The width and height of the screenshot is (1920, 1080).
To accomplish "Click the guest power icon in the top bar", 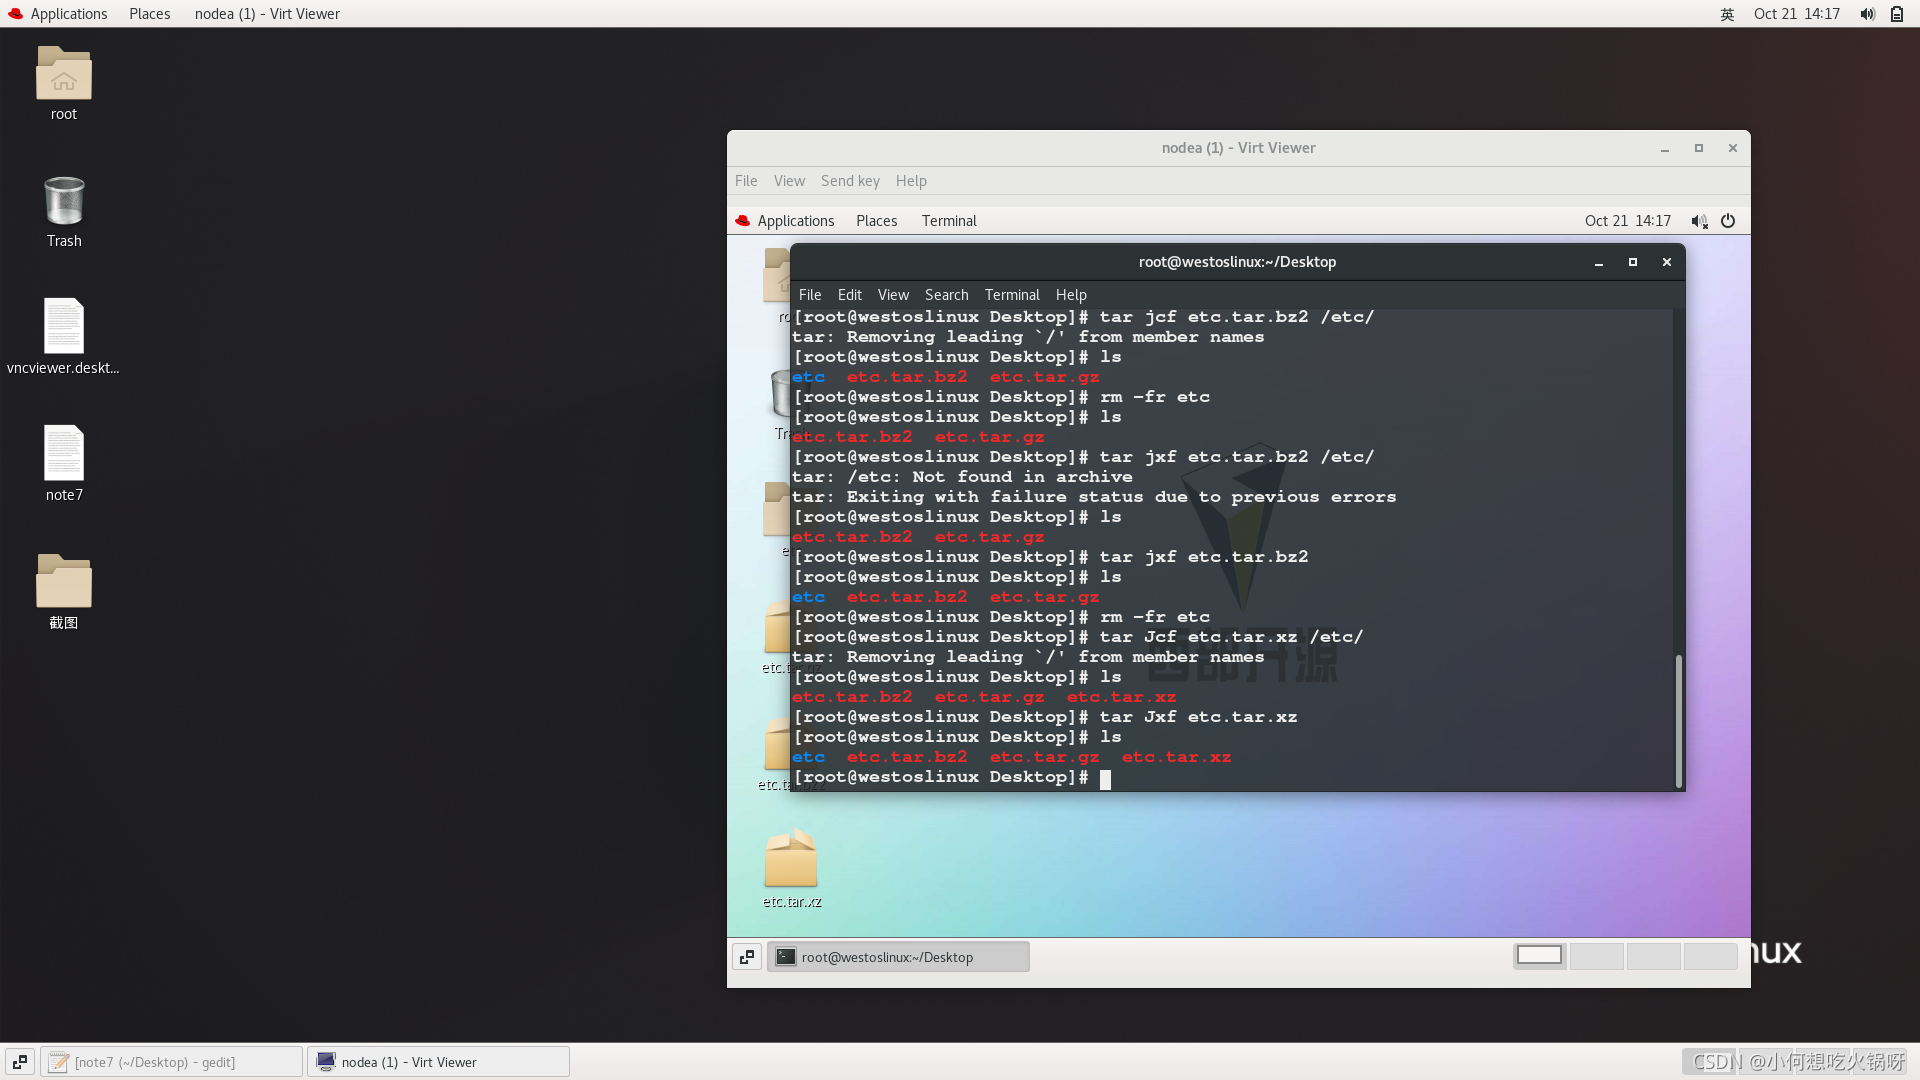I will [x=1728, y=221].
